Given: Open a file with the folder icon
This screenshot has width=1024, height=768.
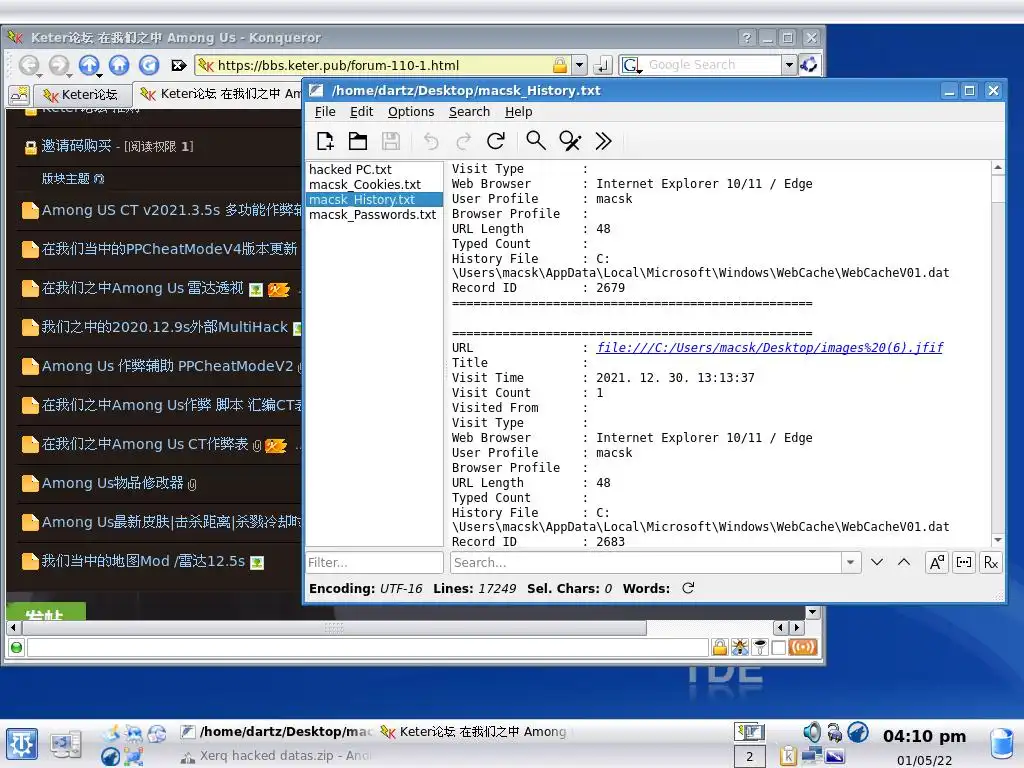Looking at the screenshot, I should point(358,141).
